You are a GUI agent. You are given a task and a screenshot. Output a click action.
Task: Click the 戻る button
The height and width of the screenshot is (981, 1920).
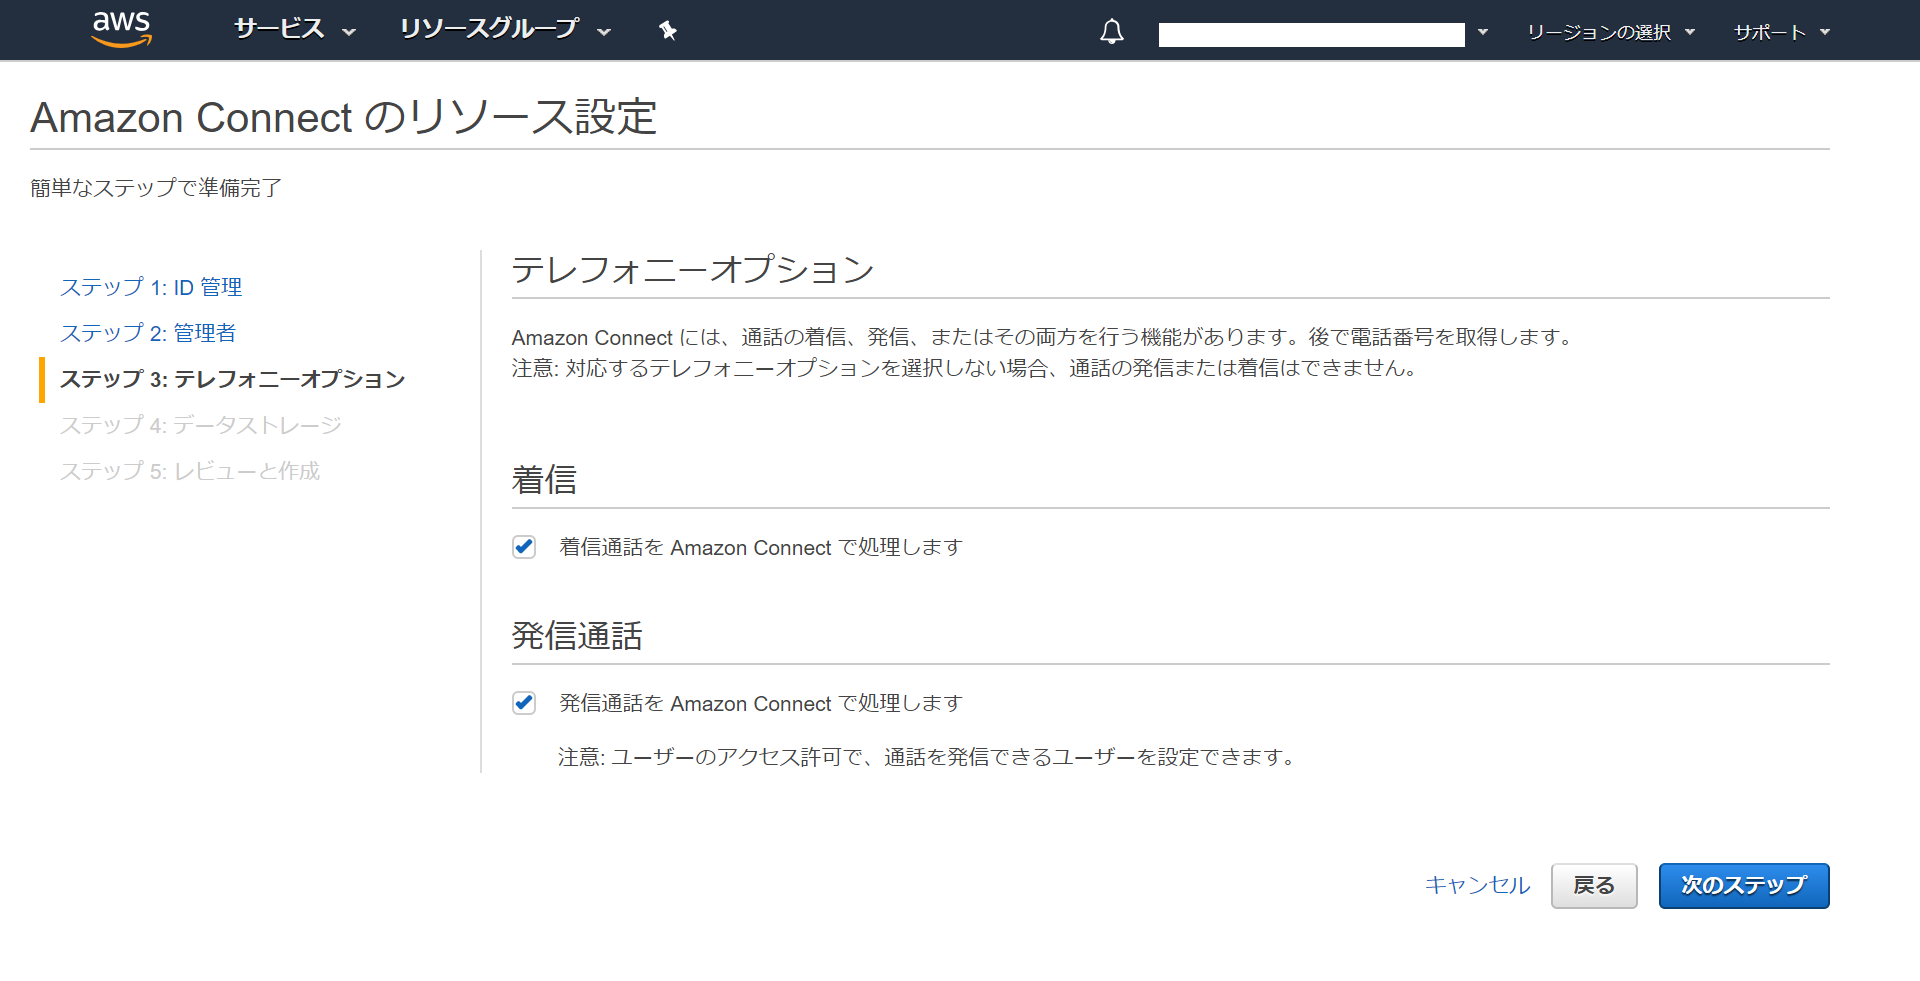[x=1594, y=886]
